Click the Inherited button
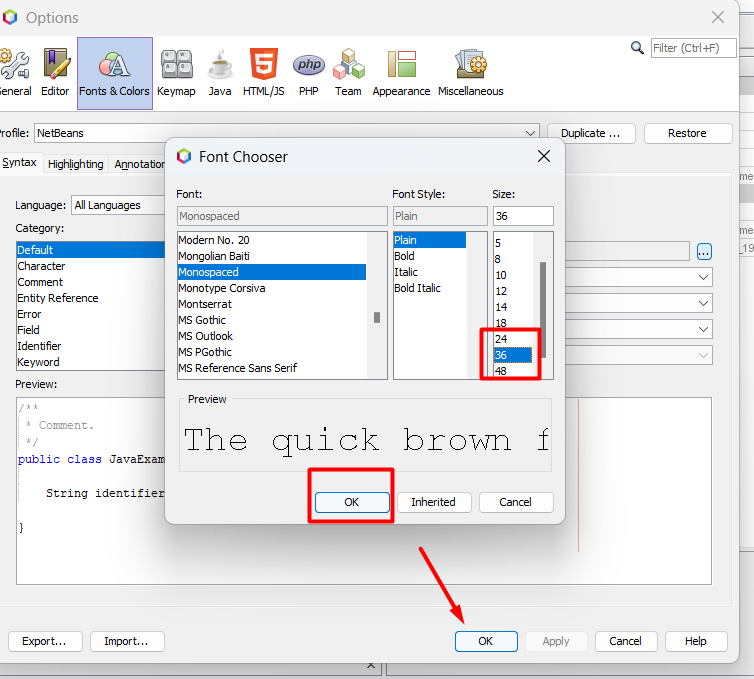 [x=434, y=502]
